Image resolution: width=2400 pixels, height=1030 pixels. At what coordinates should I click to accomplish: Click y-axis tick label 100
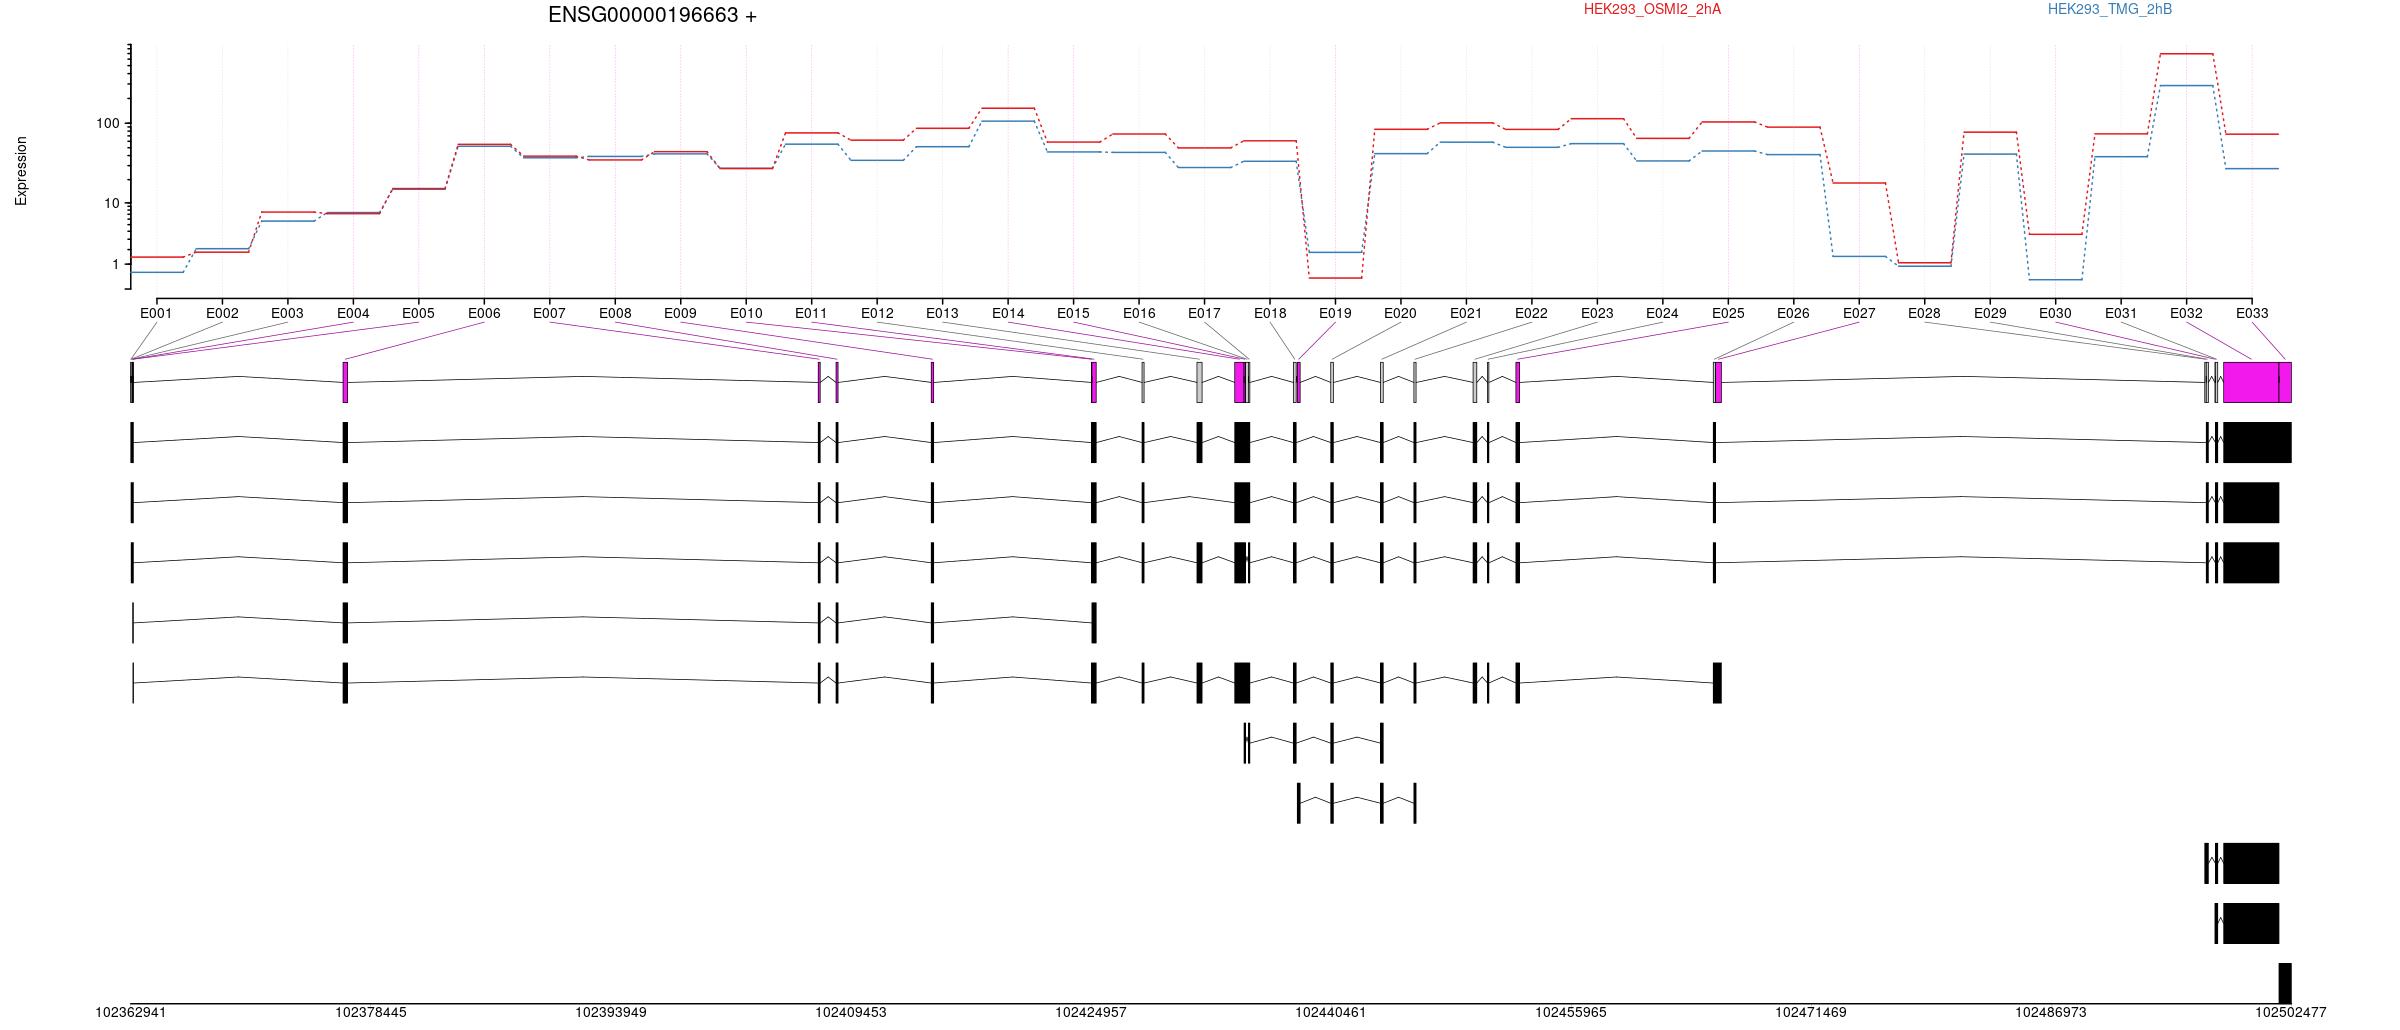pos(107,124)
